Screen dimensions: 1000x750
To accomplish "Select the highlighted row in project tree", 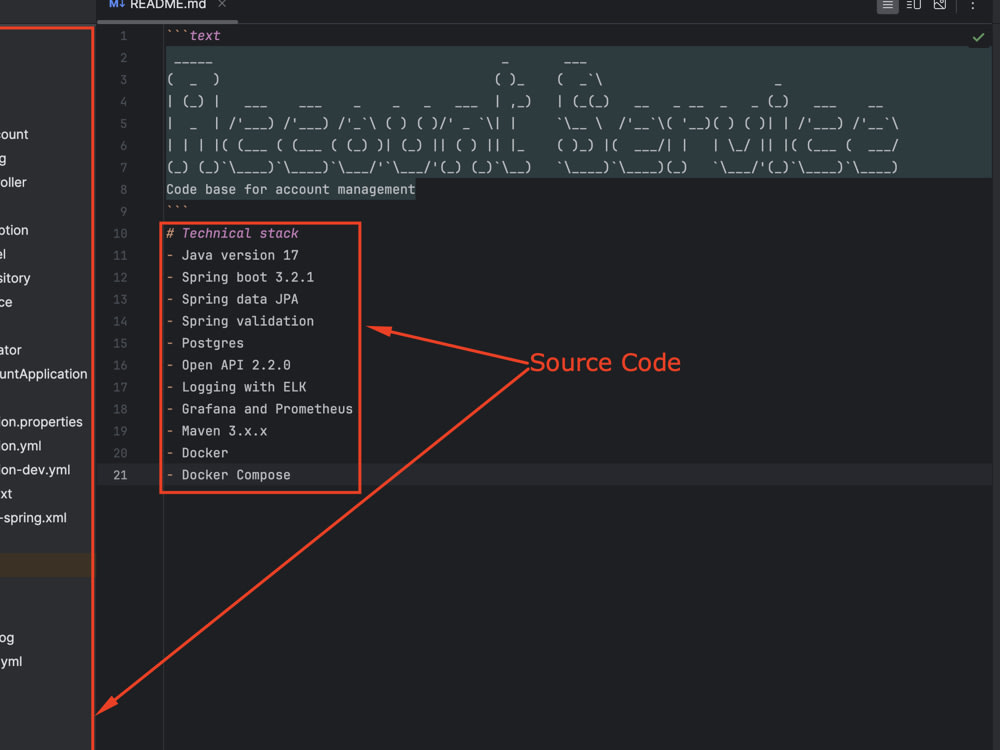I will click(45, 566).
